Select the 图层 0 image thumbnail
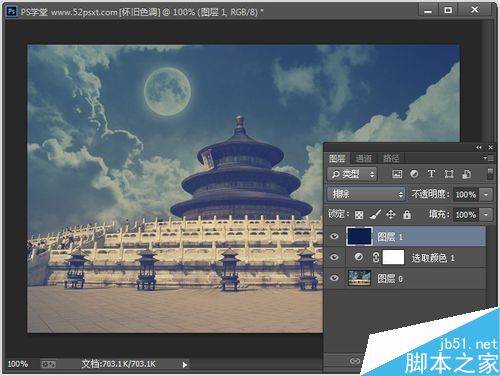Screen dimensions: 500x376 tap(359, 278)
